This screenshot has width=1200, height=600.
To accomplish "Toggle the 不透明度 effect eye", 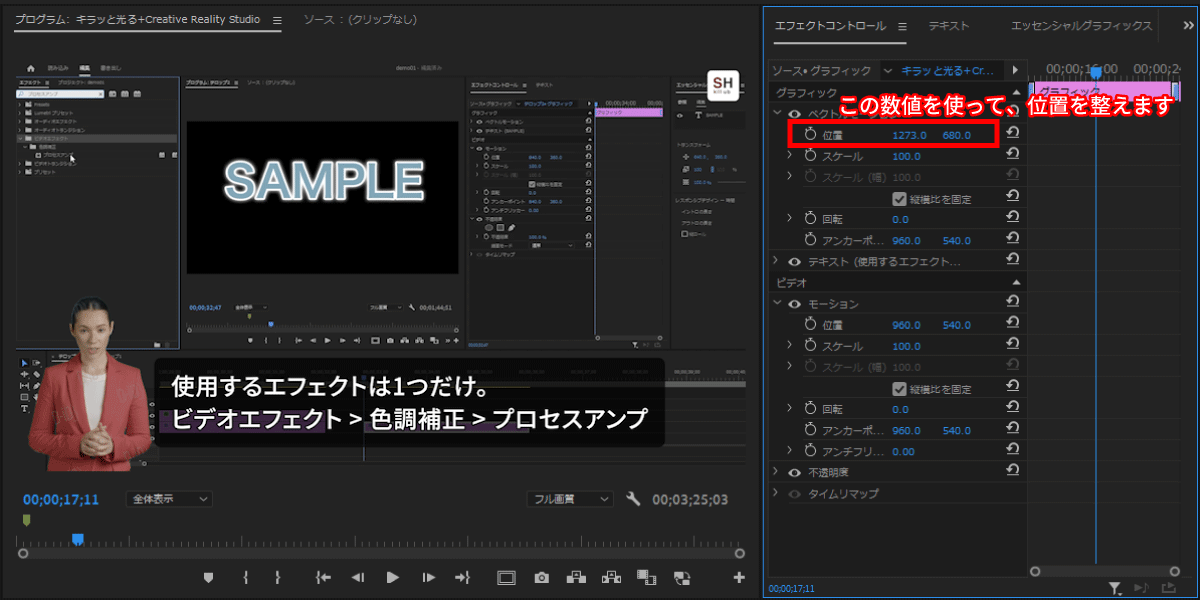I will pos(795,472).
